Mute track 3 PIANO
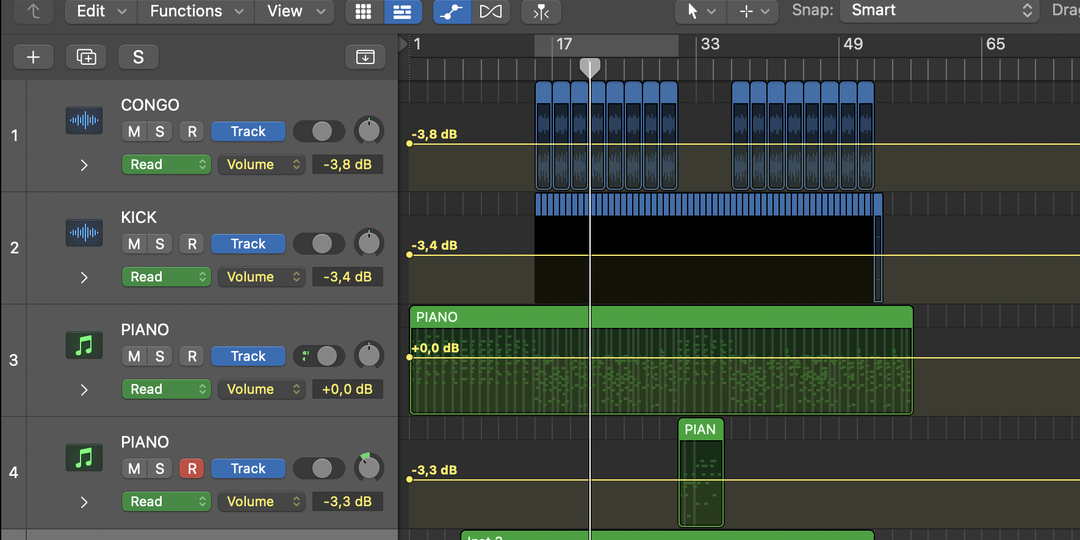 pos(134,356)
